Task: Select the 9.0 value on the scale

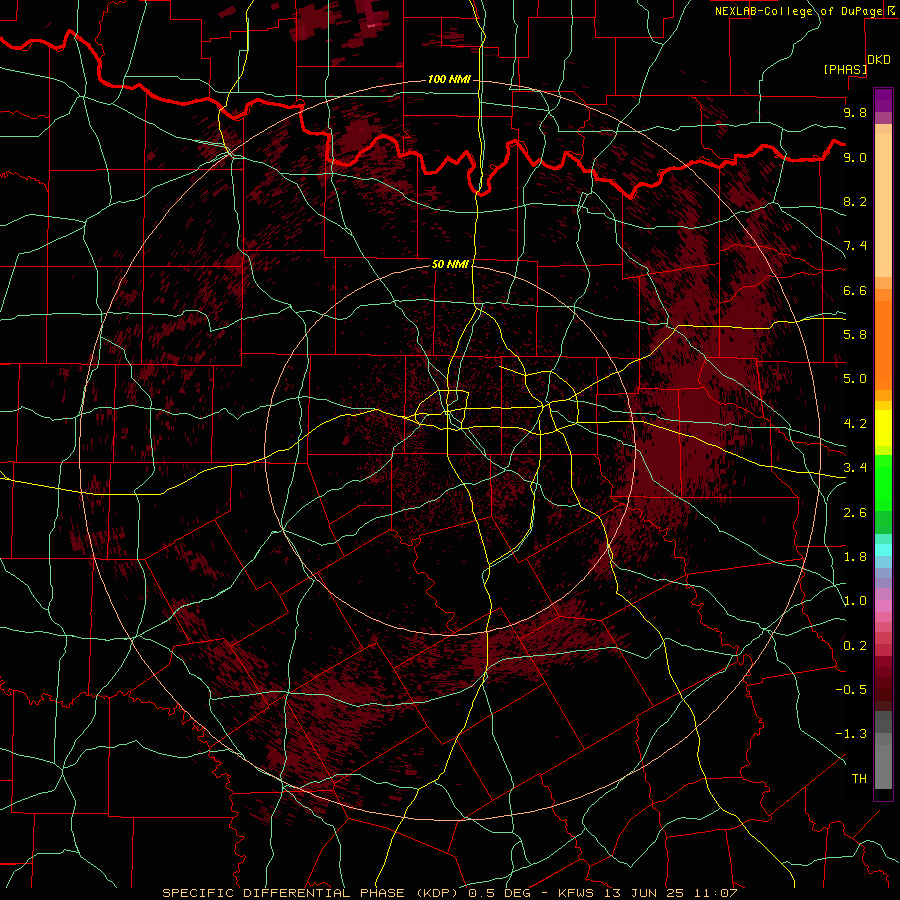Action: (855, 157)
